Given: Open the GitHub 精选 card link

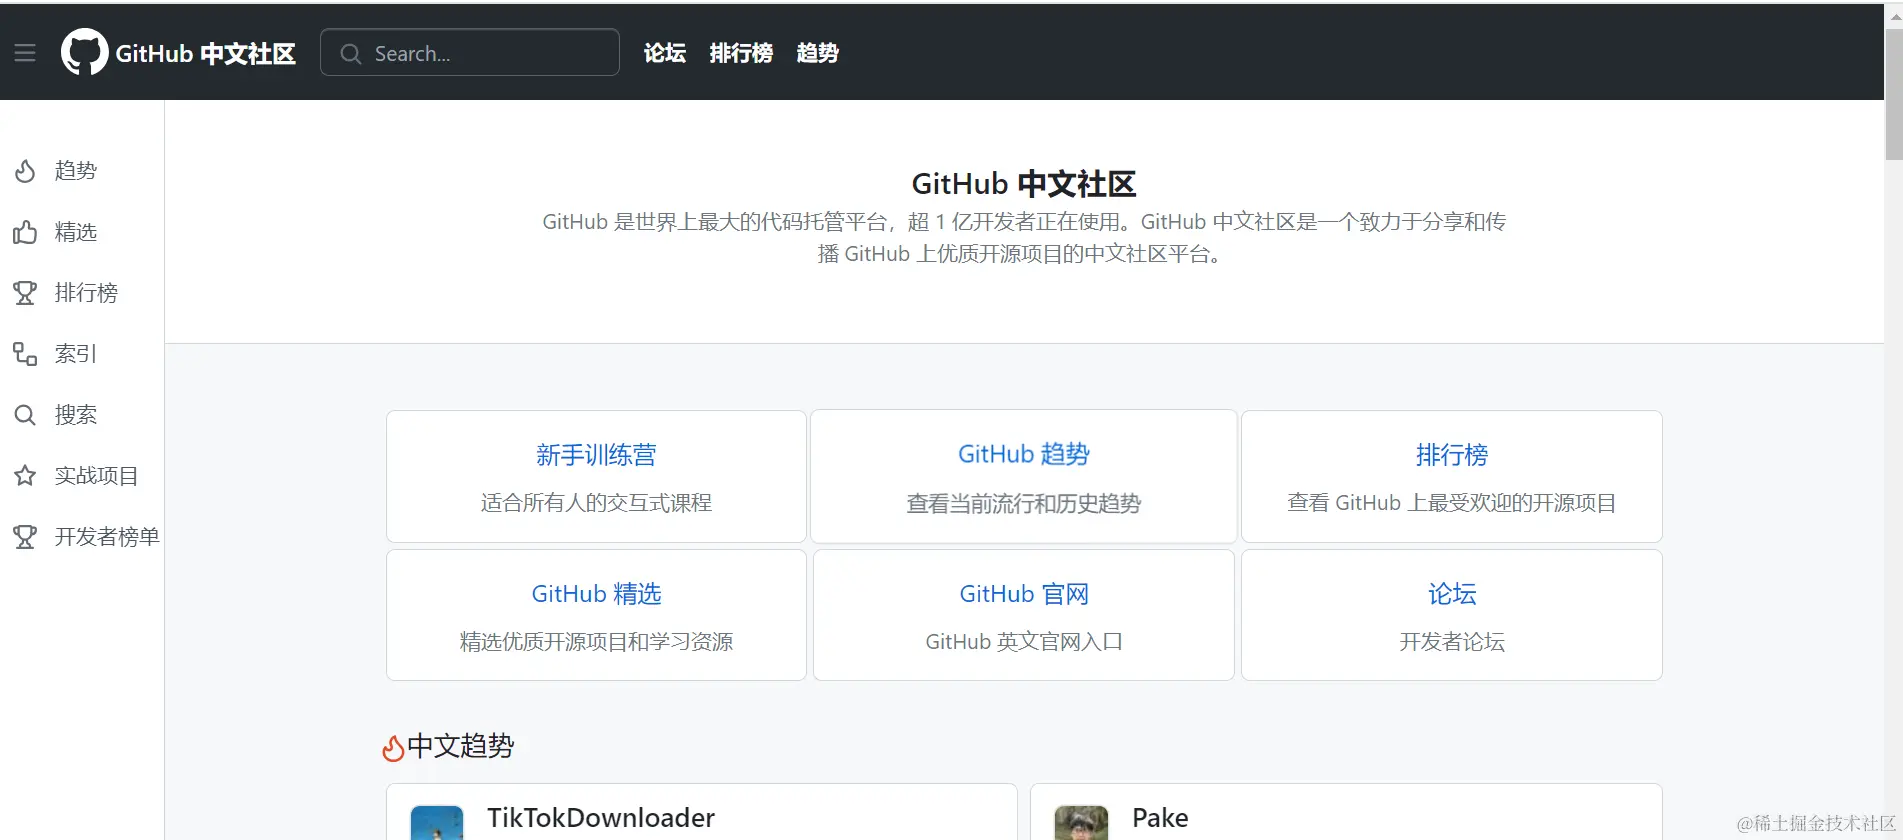Looking at the screenshot, I should click(x=596, y=594).
